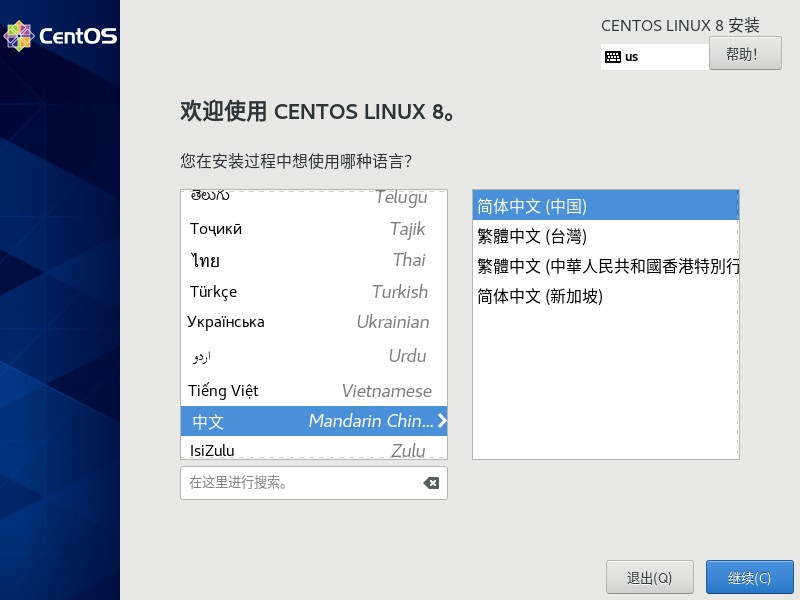Open the 帮助! help button

tap(745, 53)
